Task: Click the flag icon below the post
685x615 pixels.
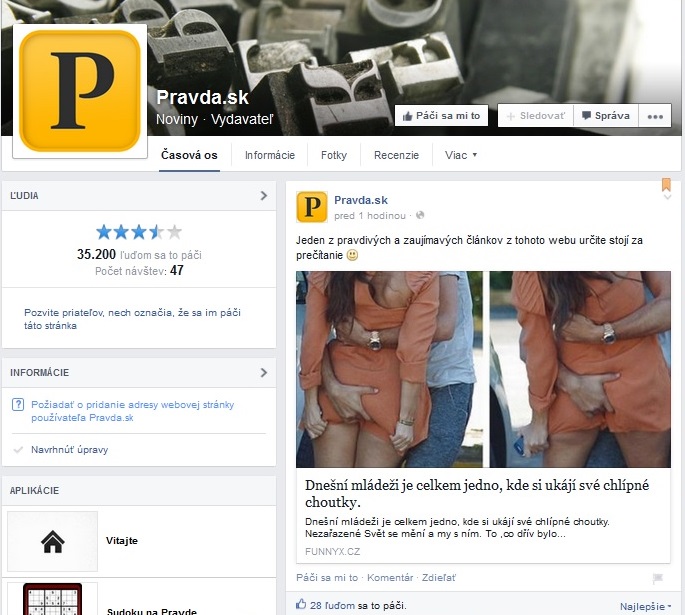Action: pyautogui.click(x=657, y=578)
